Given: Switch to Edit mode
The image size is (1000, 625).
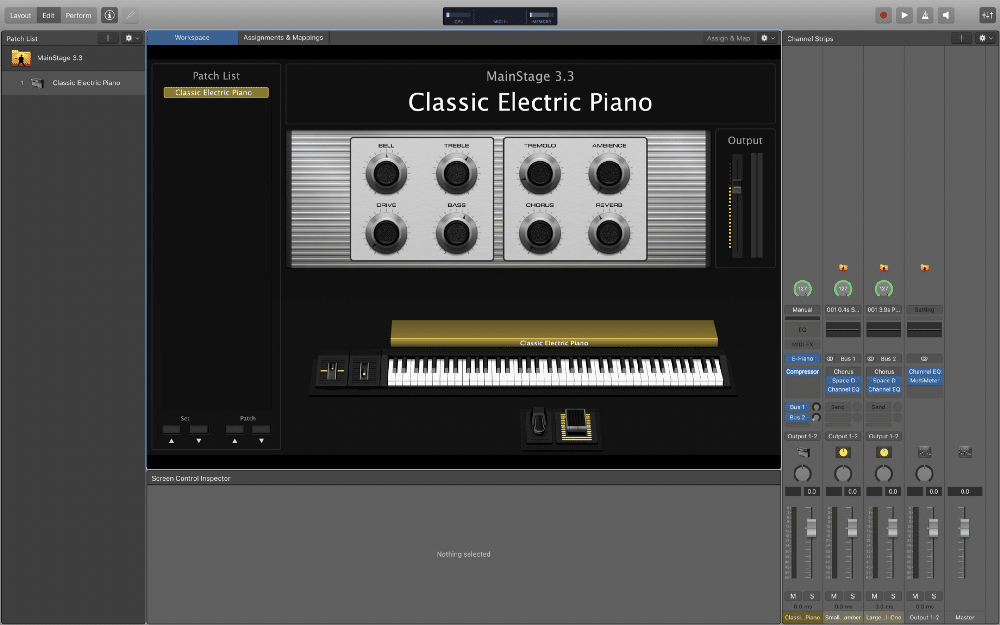Looking at the screenshot, I should coord(48,15).
